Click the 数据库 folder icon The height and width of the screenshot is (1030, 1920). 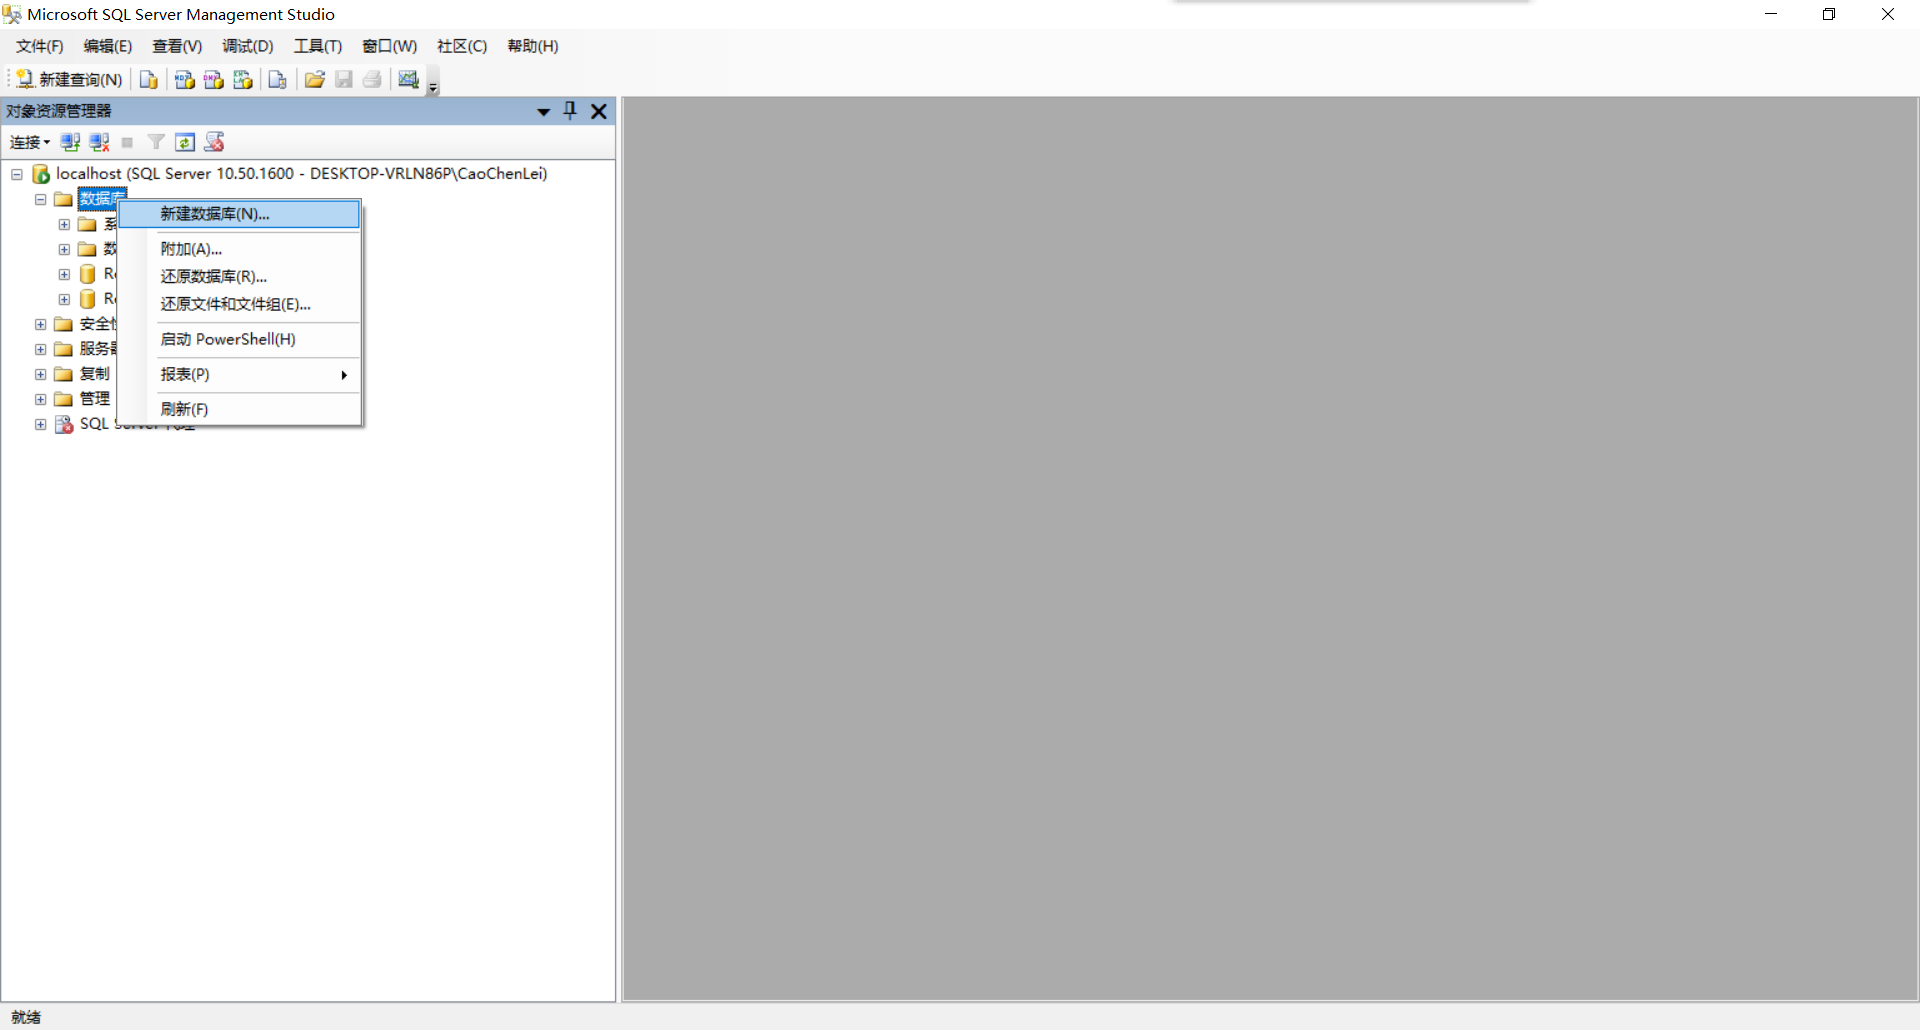point(64,199)
